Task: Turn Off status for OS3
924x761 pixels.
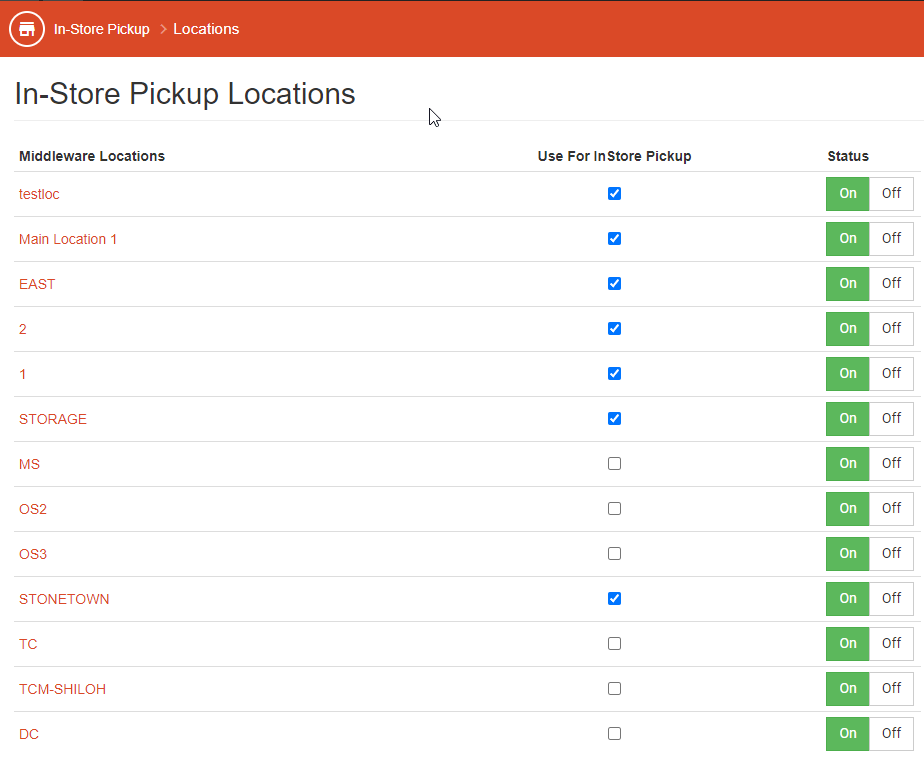Action: pyautogui.click(x=891, y=553)
